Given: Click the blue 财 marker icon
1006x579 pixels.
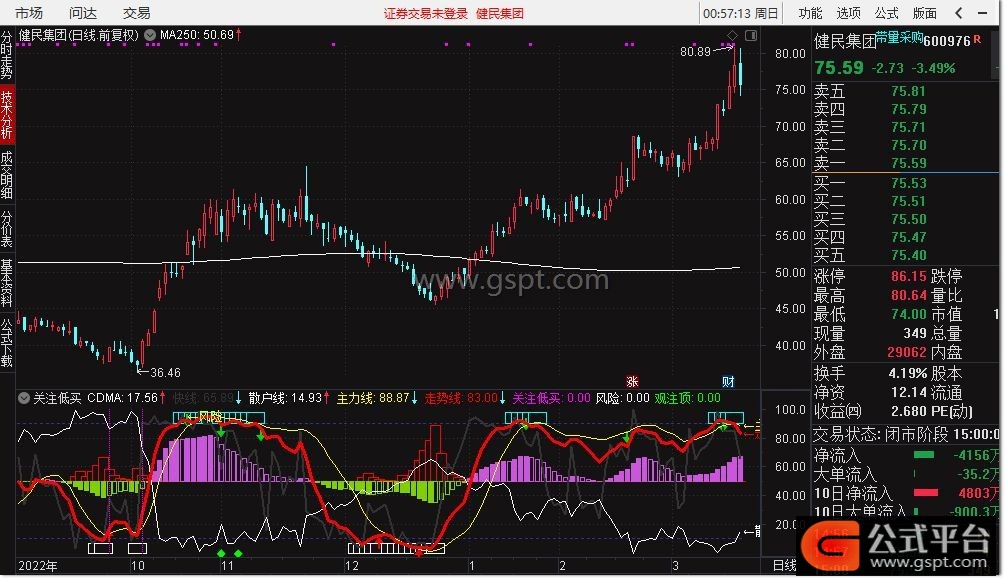Looking at the screenshot, I should pyautogui.click(x=728, y=382).
